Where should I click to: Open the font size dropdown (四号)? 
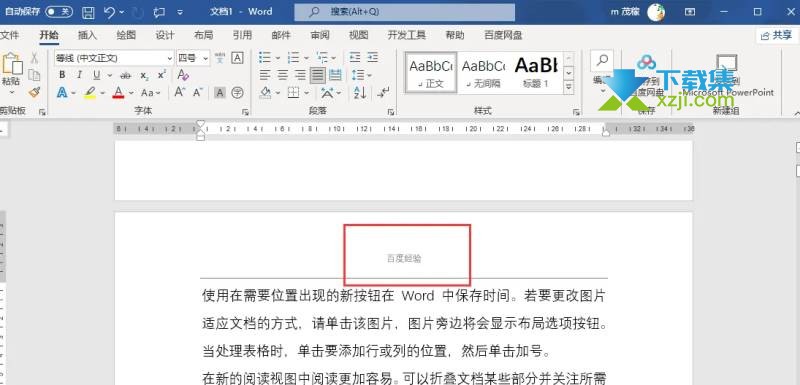(205, 58)
